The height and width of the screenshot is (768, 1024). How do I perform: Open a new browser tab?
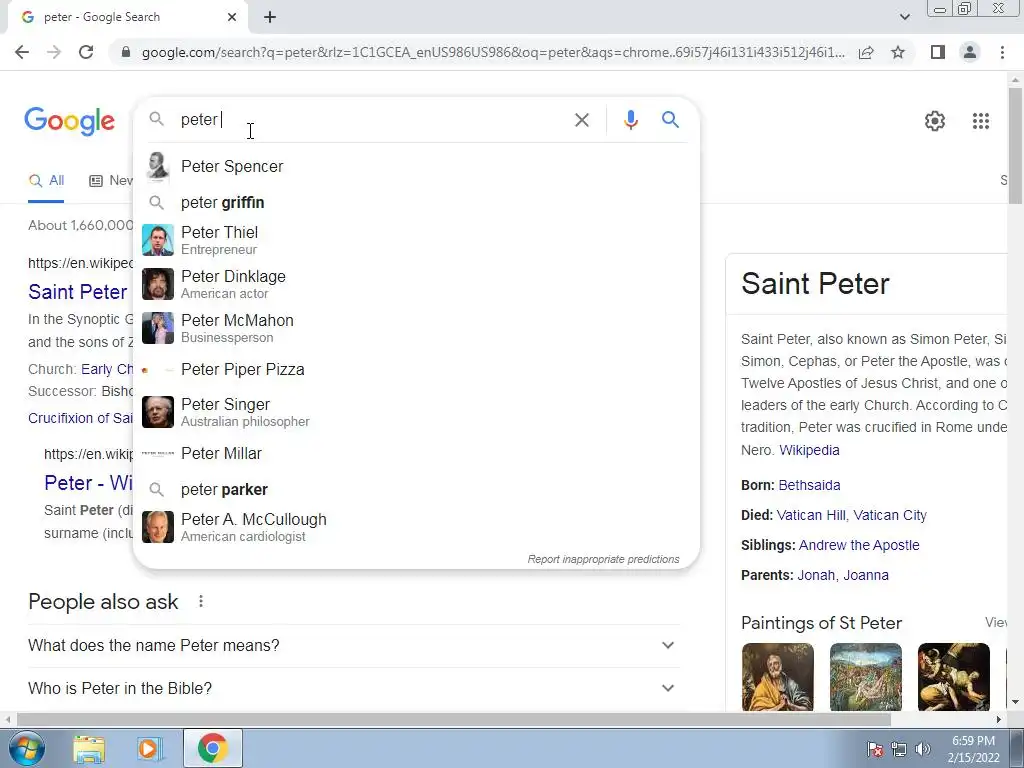click(270, 17)
